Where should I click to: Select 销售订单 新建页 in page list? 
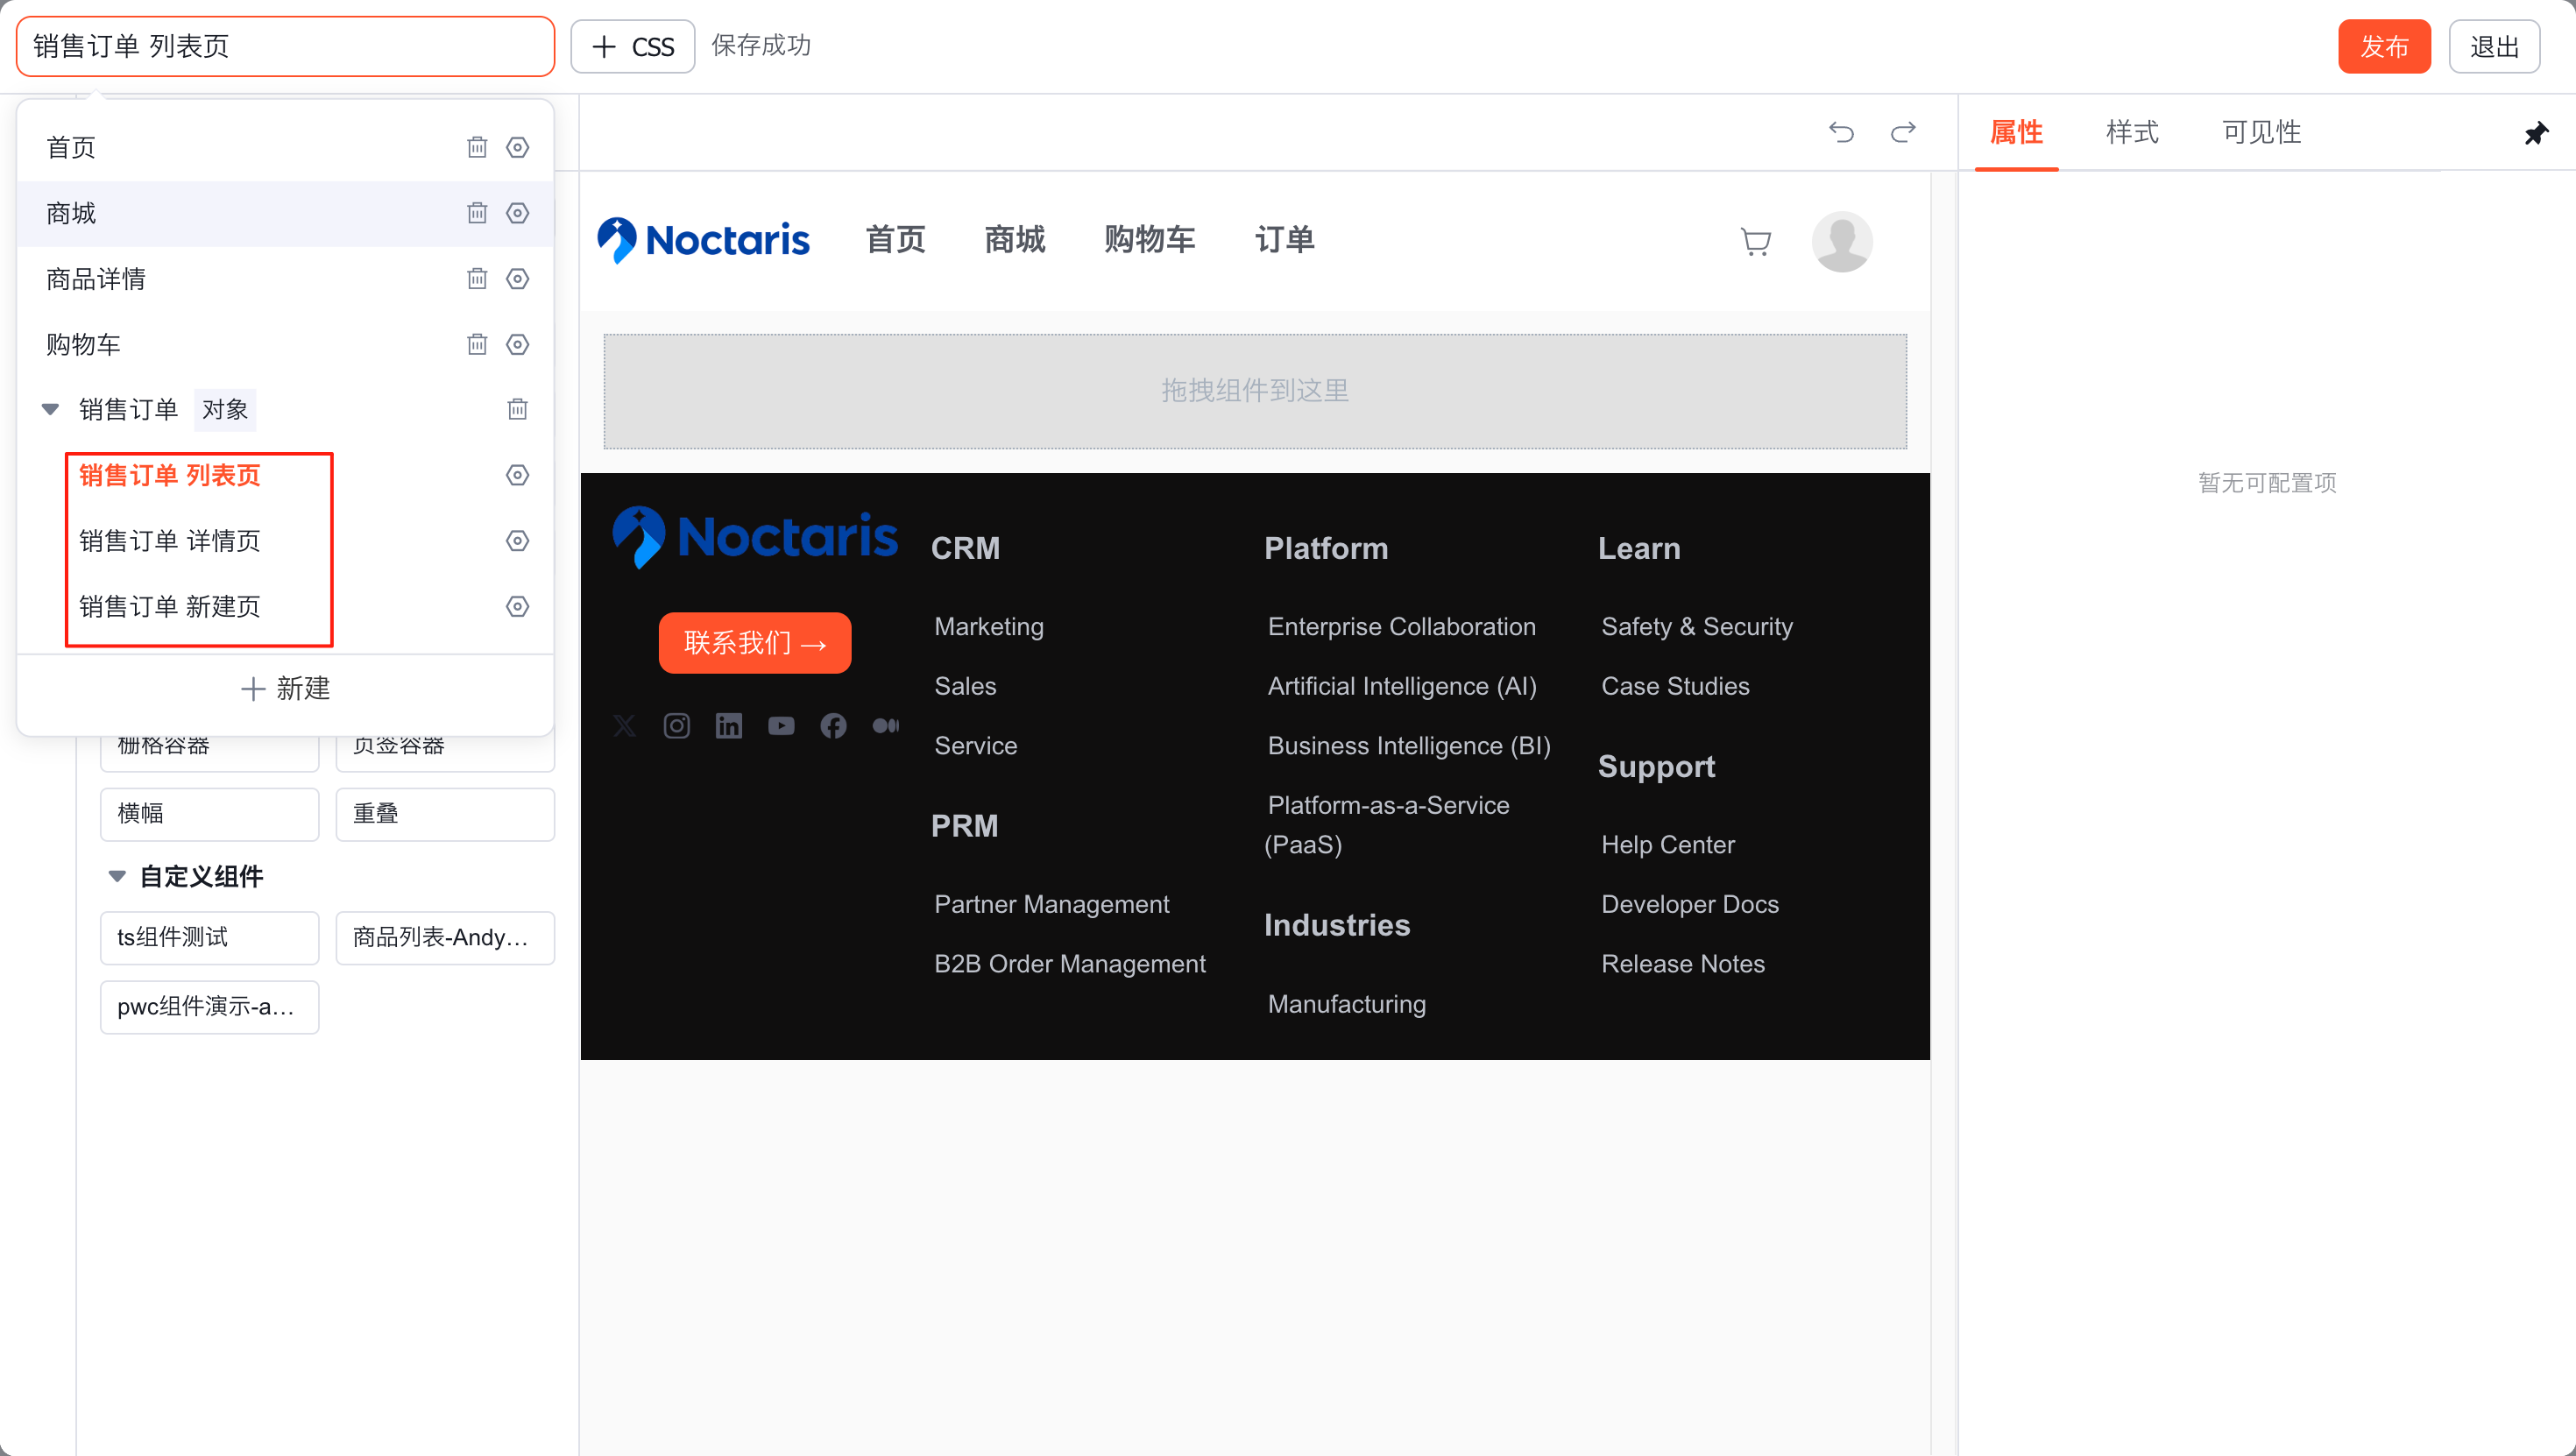pyautogui.click(x=169, y=607)
